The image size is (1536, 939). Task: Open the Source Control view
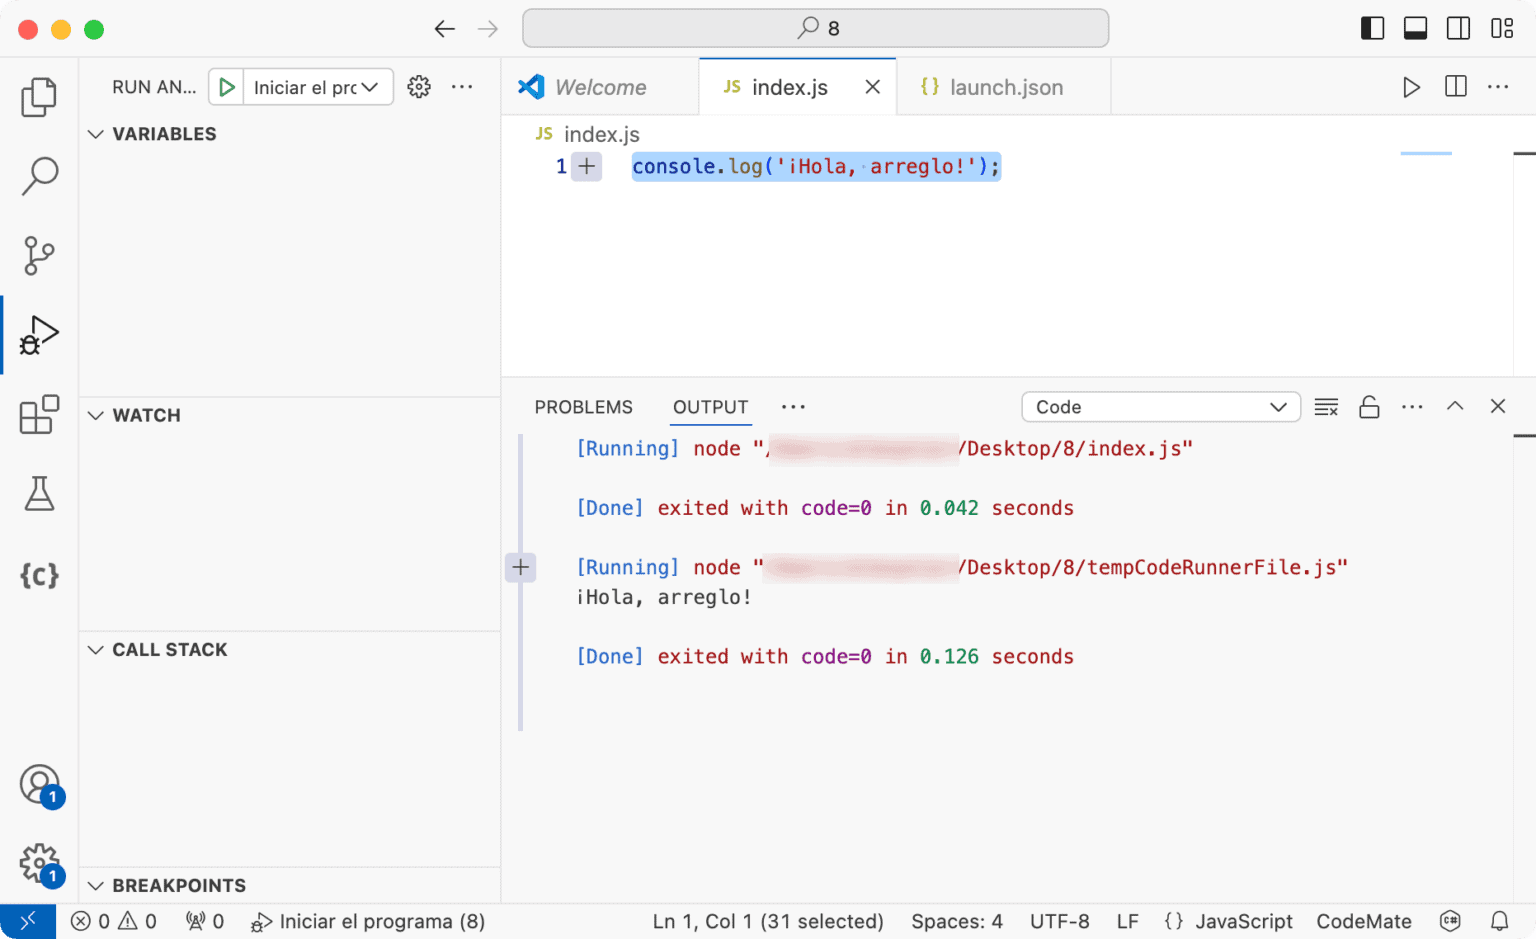pyautogui.click(x=38, y=256)
